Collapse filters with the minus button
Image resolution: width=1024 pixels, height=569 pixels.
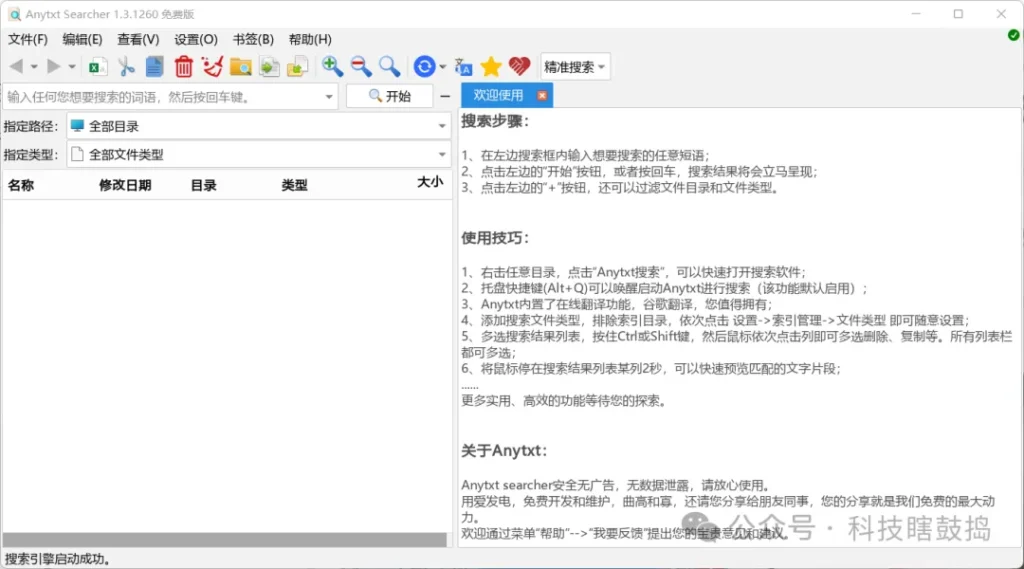point(445,96)
